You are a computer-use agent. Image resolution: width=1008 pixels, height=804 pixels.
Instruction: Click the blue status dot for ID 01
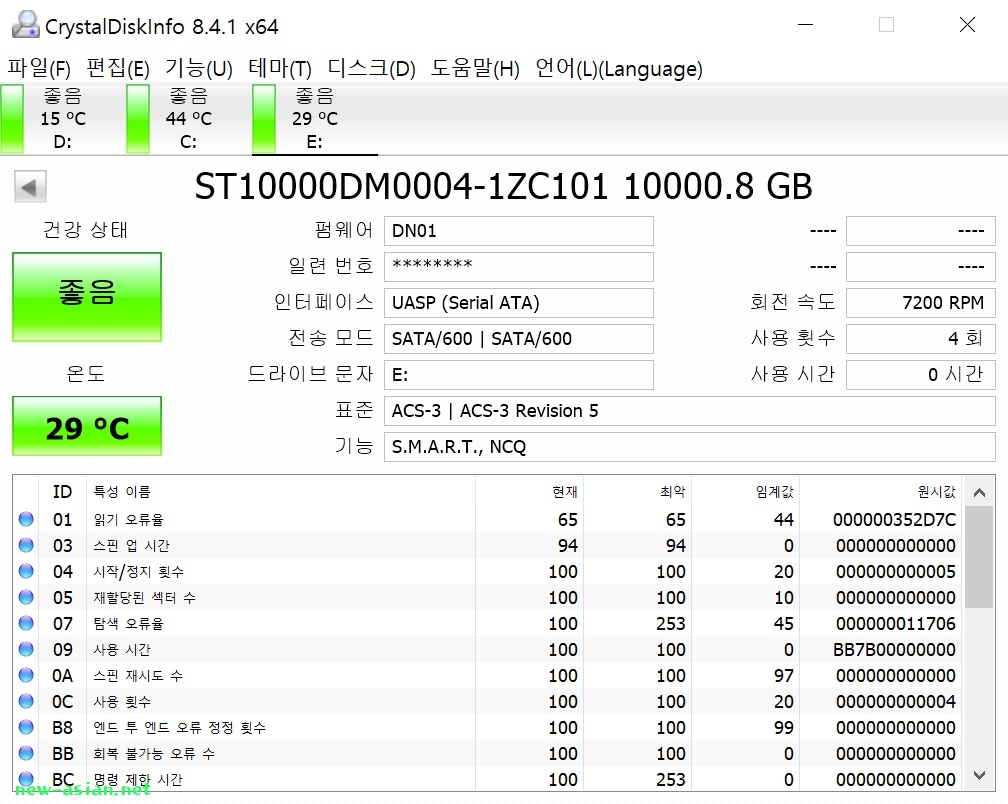26,519
